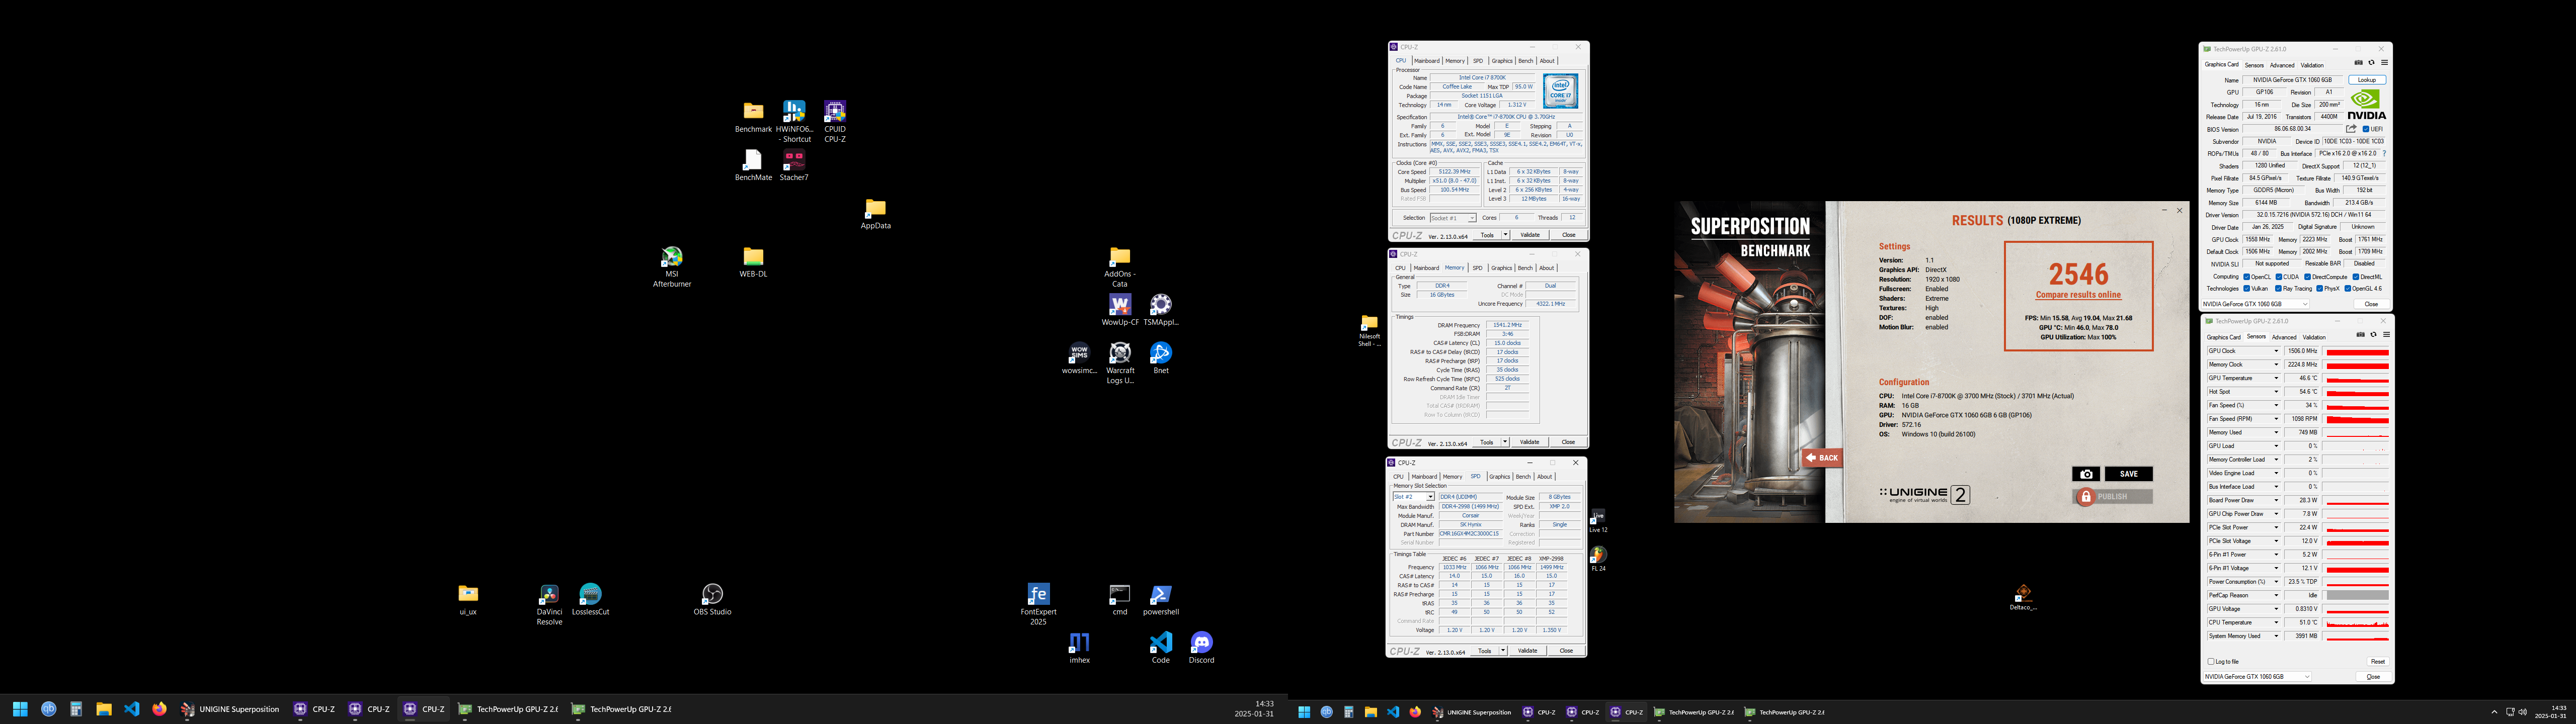2576x724 pixels.
Task: Open Graphics Card tab in GPU-Z Sensors window
Action: pos(2224,337)
